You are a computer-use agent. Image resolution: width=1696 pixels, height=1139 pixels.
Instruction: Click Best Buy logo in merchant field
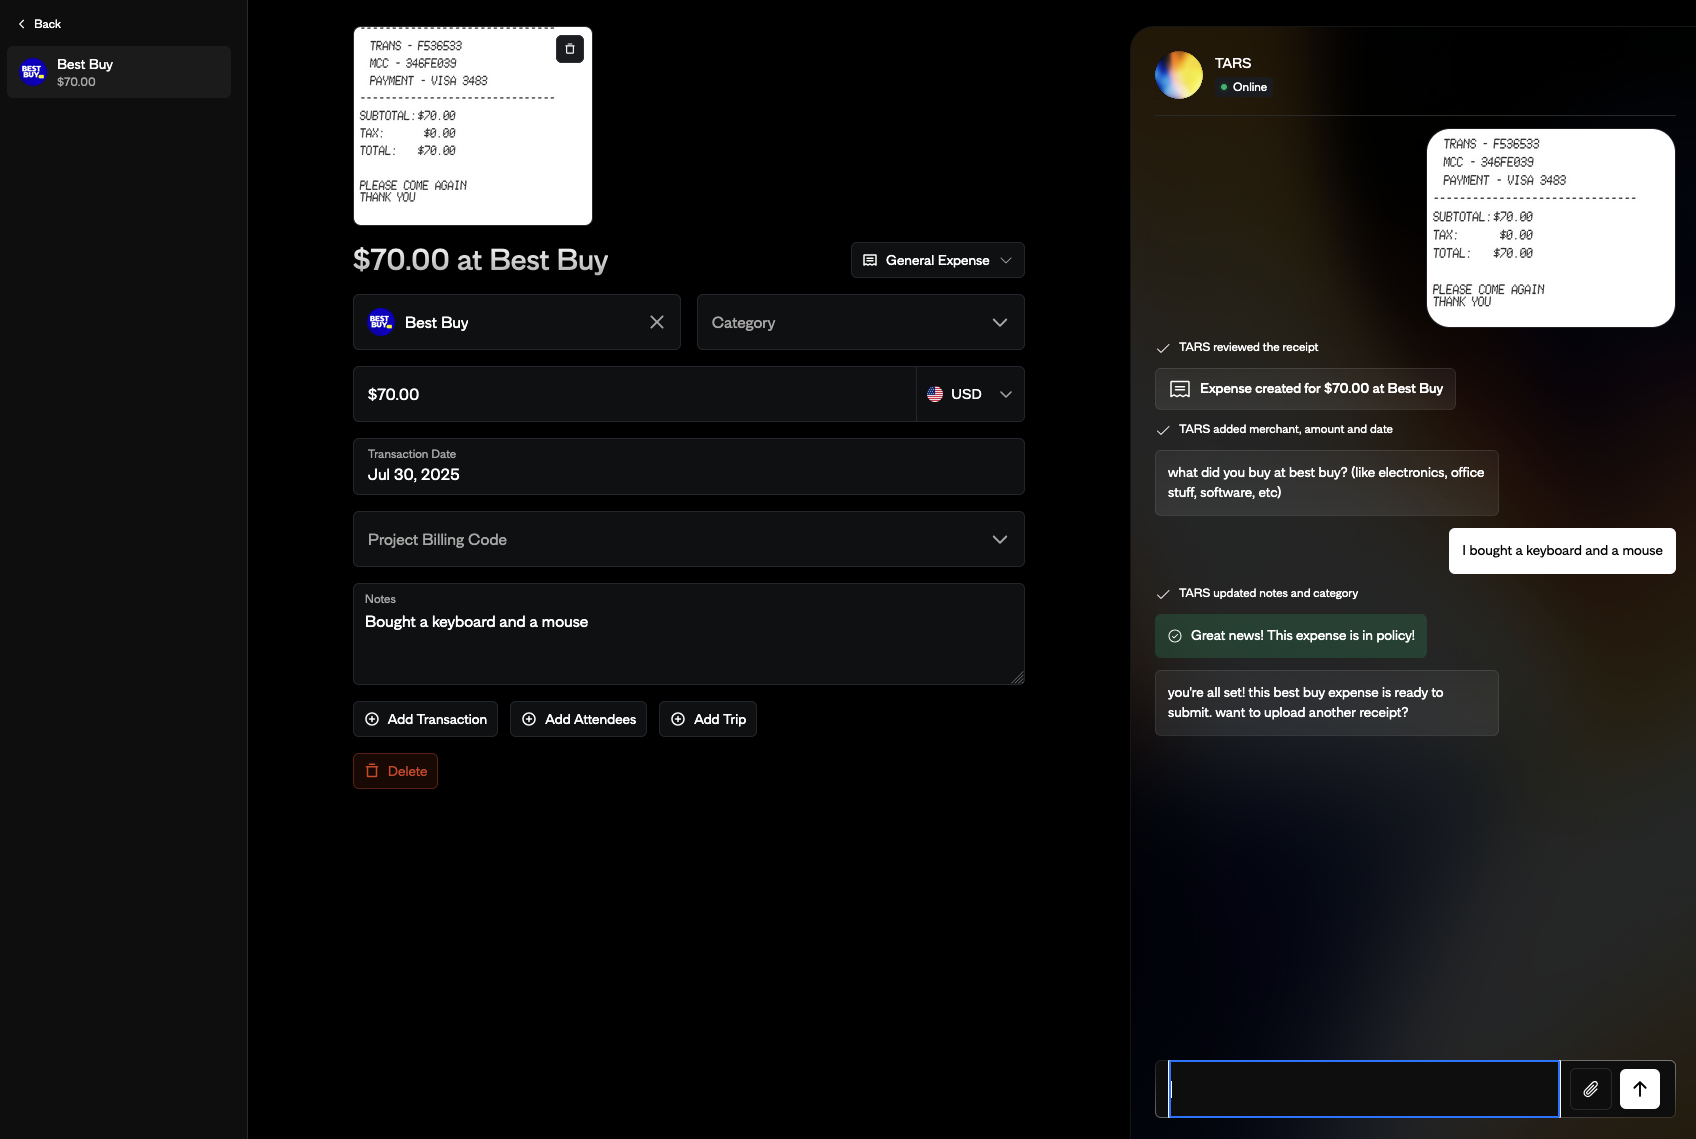click(x=381, y=322)
